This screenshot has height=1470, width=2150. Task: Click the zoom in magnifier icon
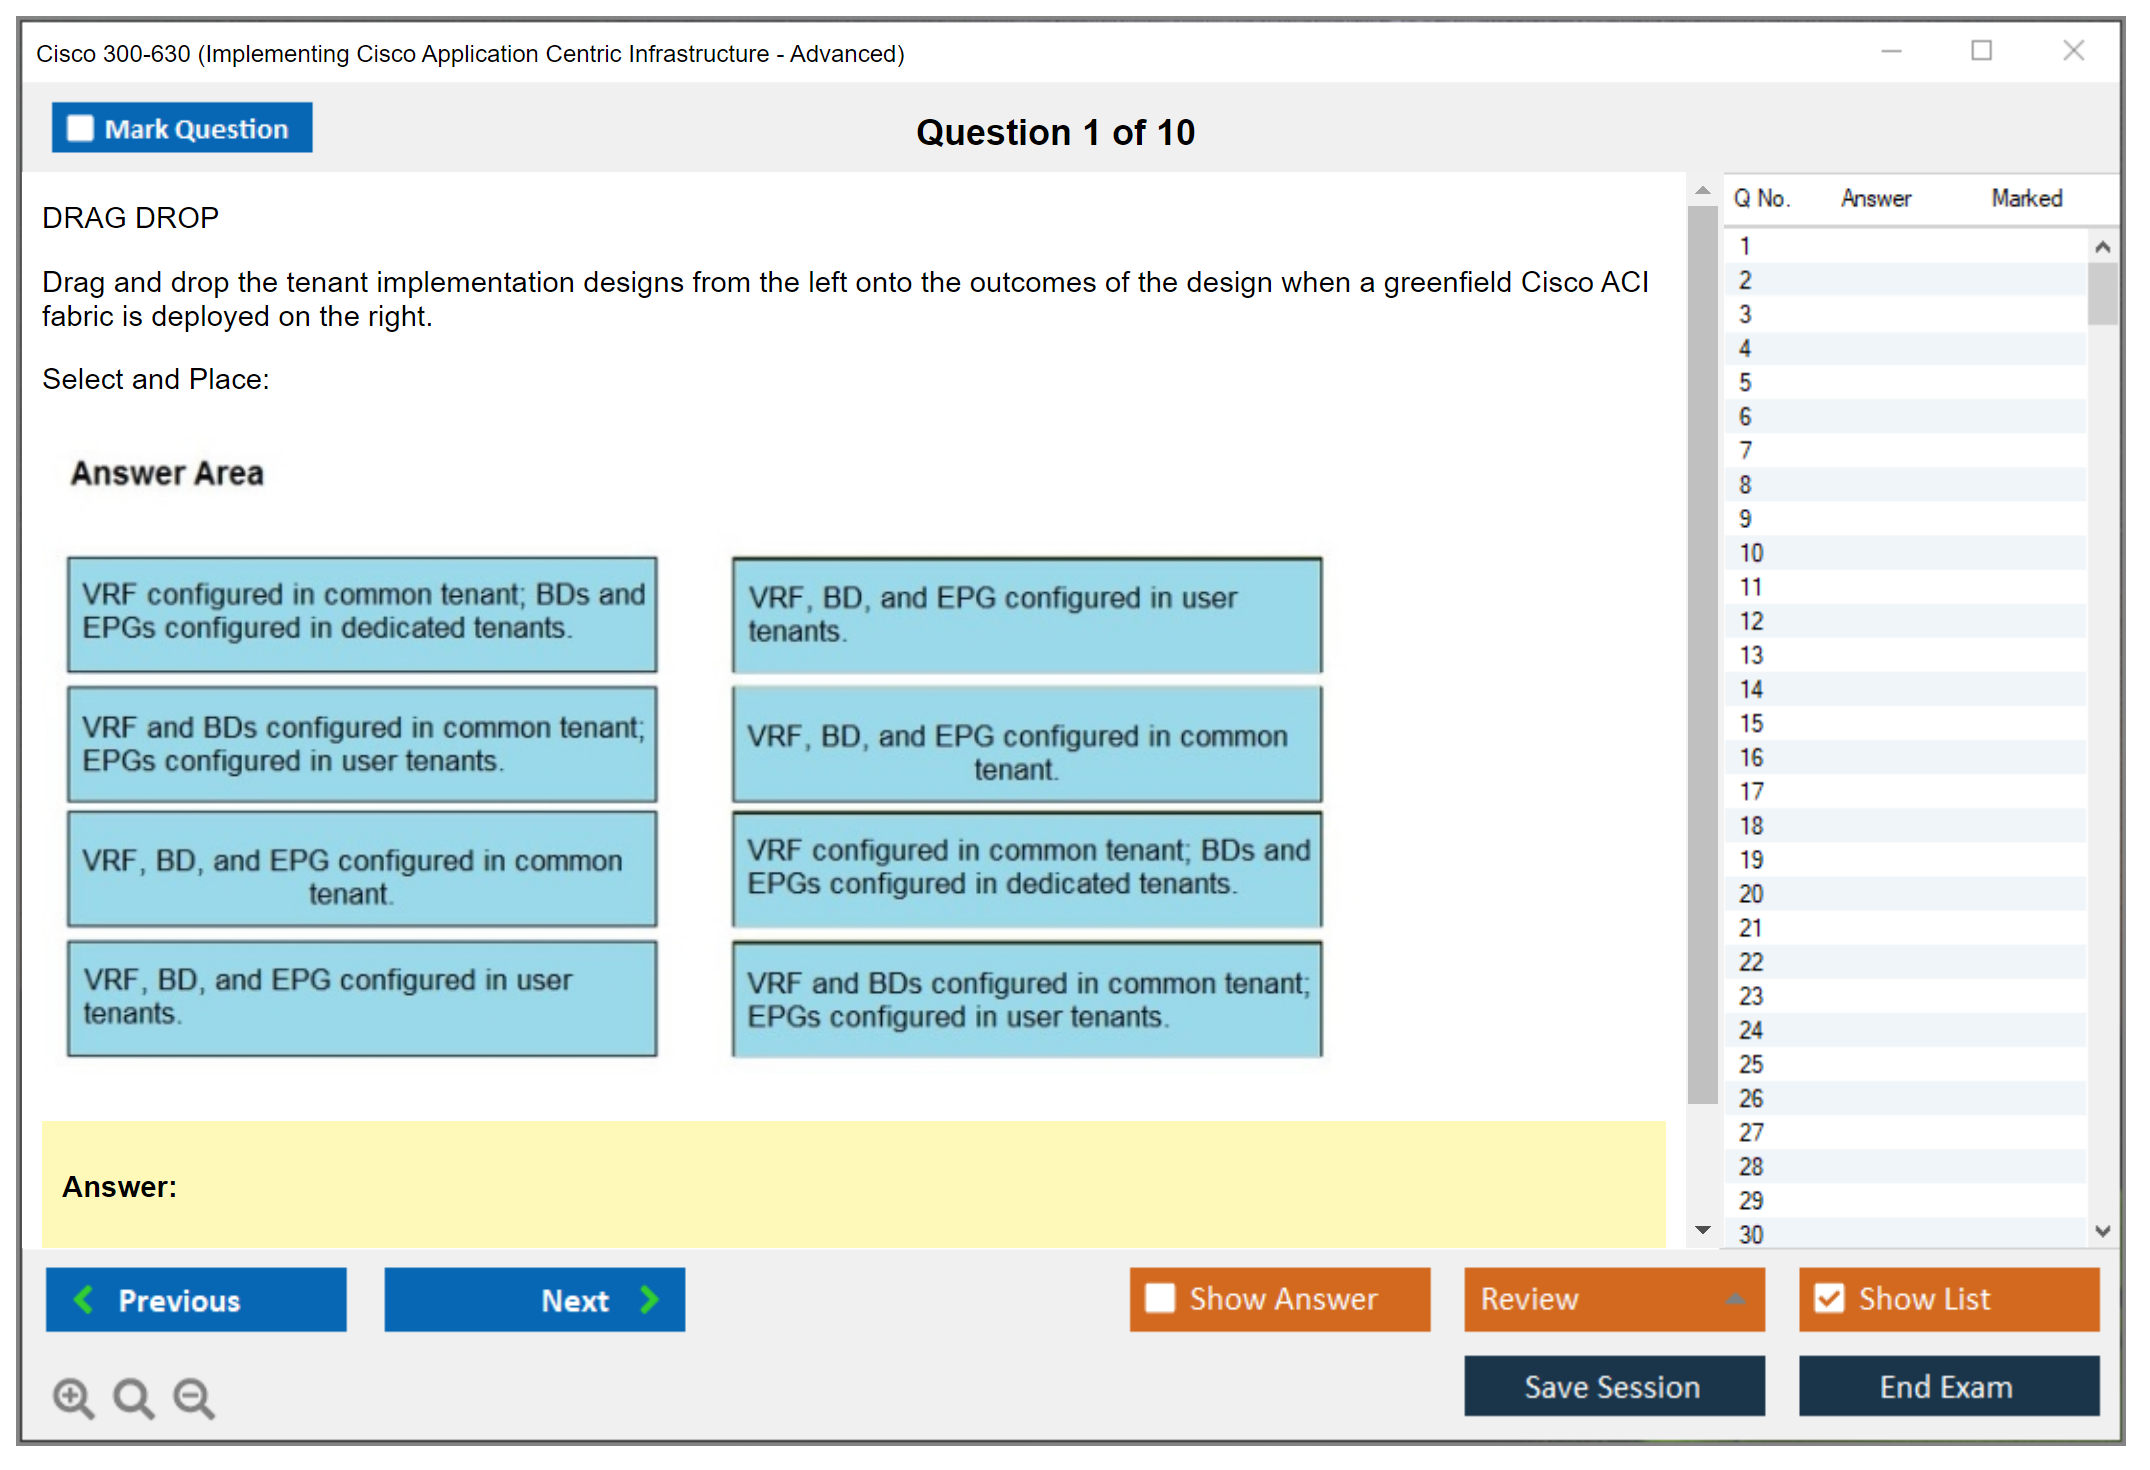[73, 1397]
